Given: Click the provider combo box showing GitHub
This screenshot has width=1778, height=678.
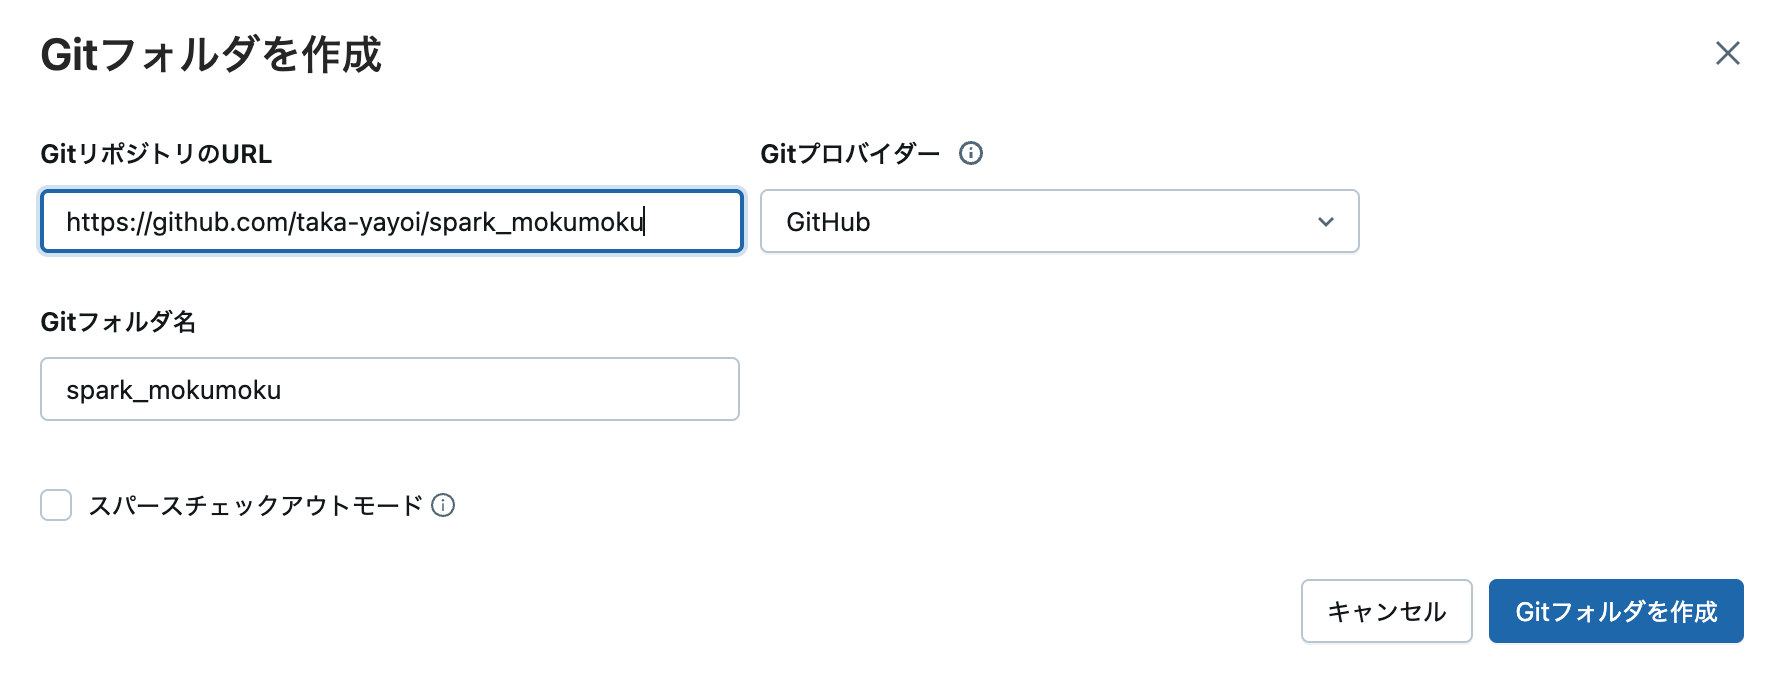Looking at the screenshot, I should [1059, 221].
